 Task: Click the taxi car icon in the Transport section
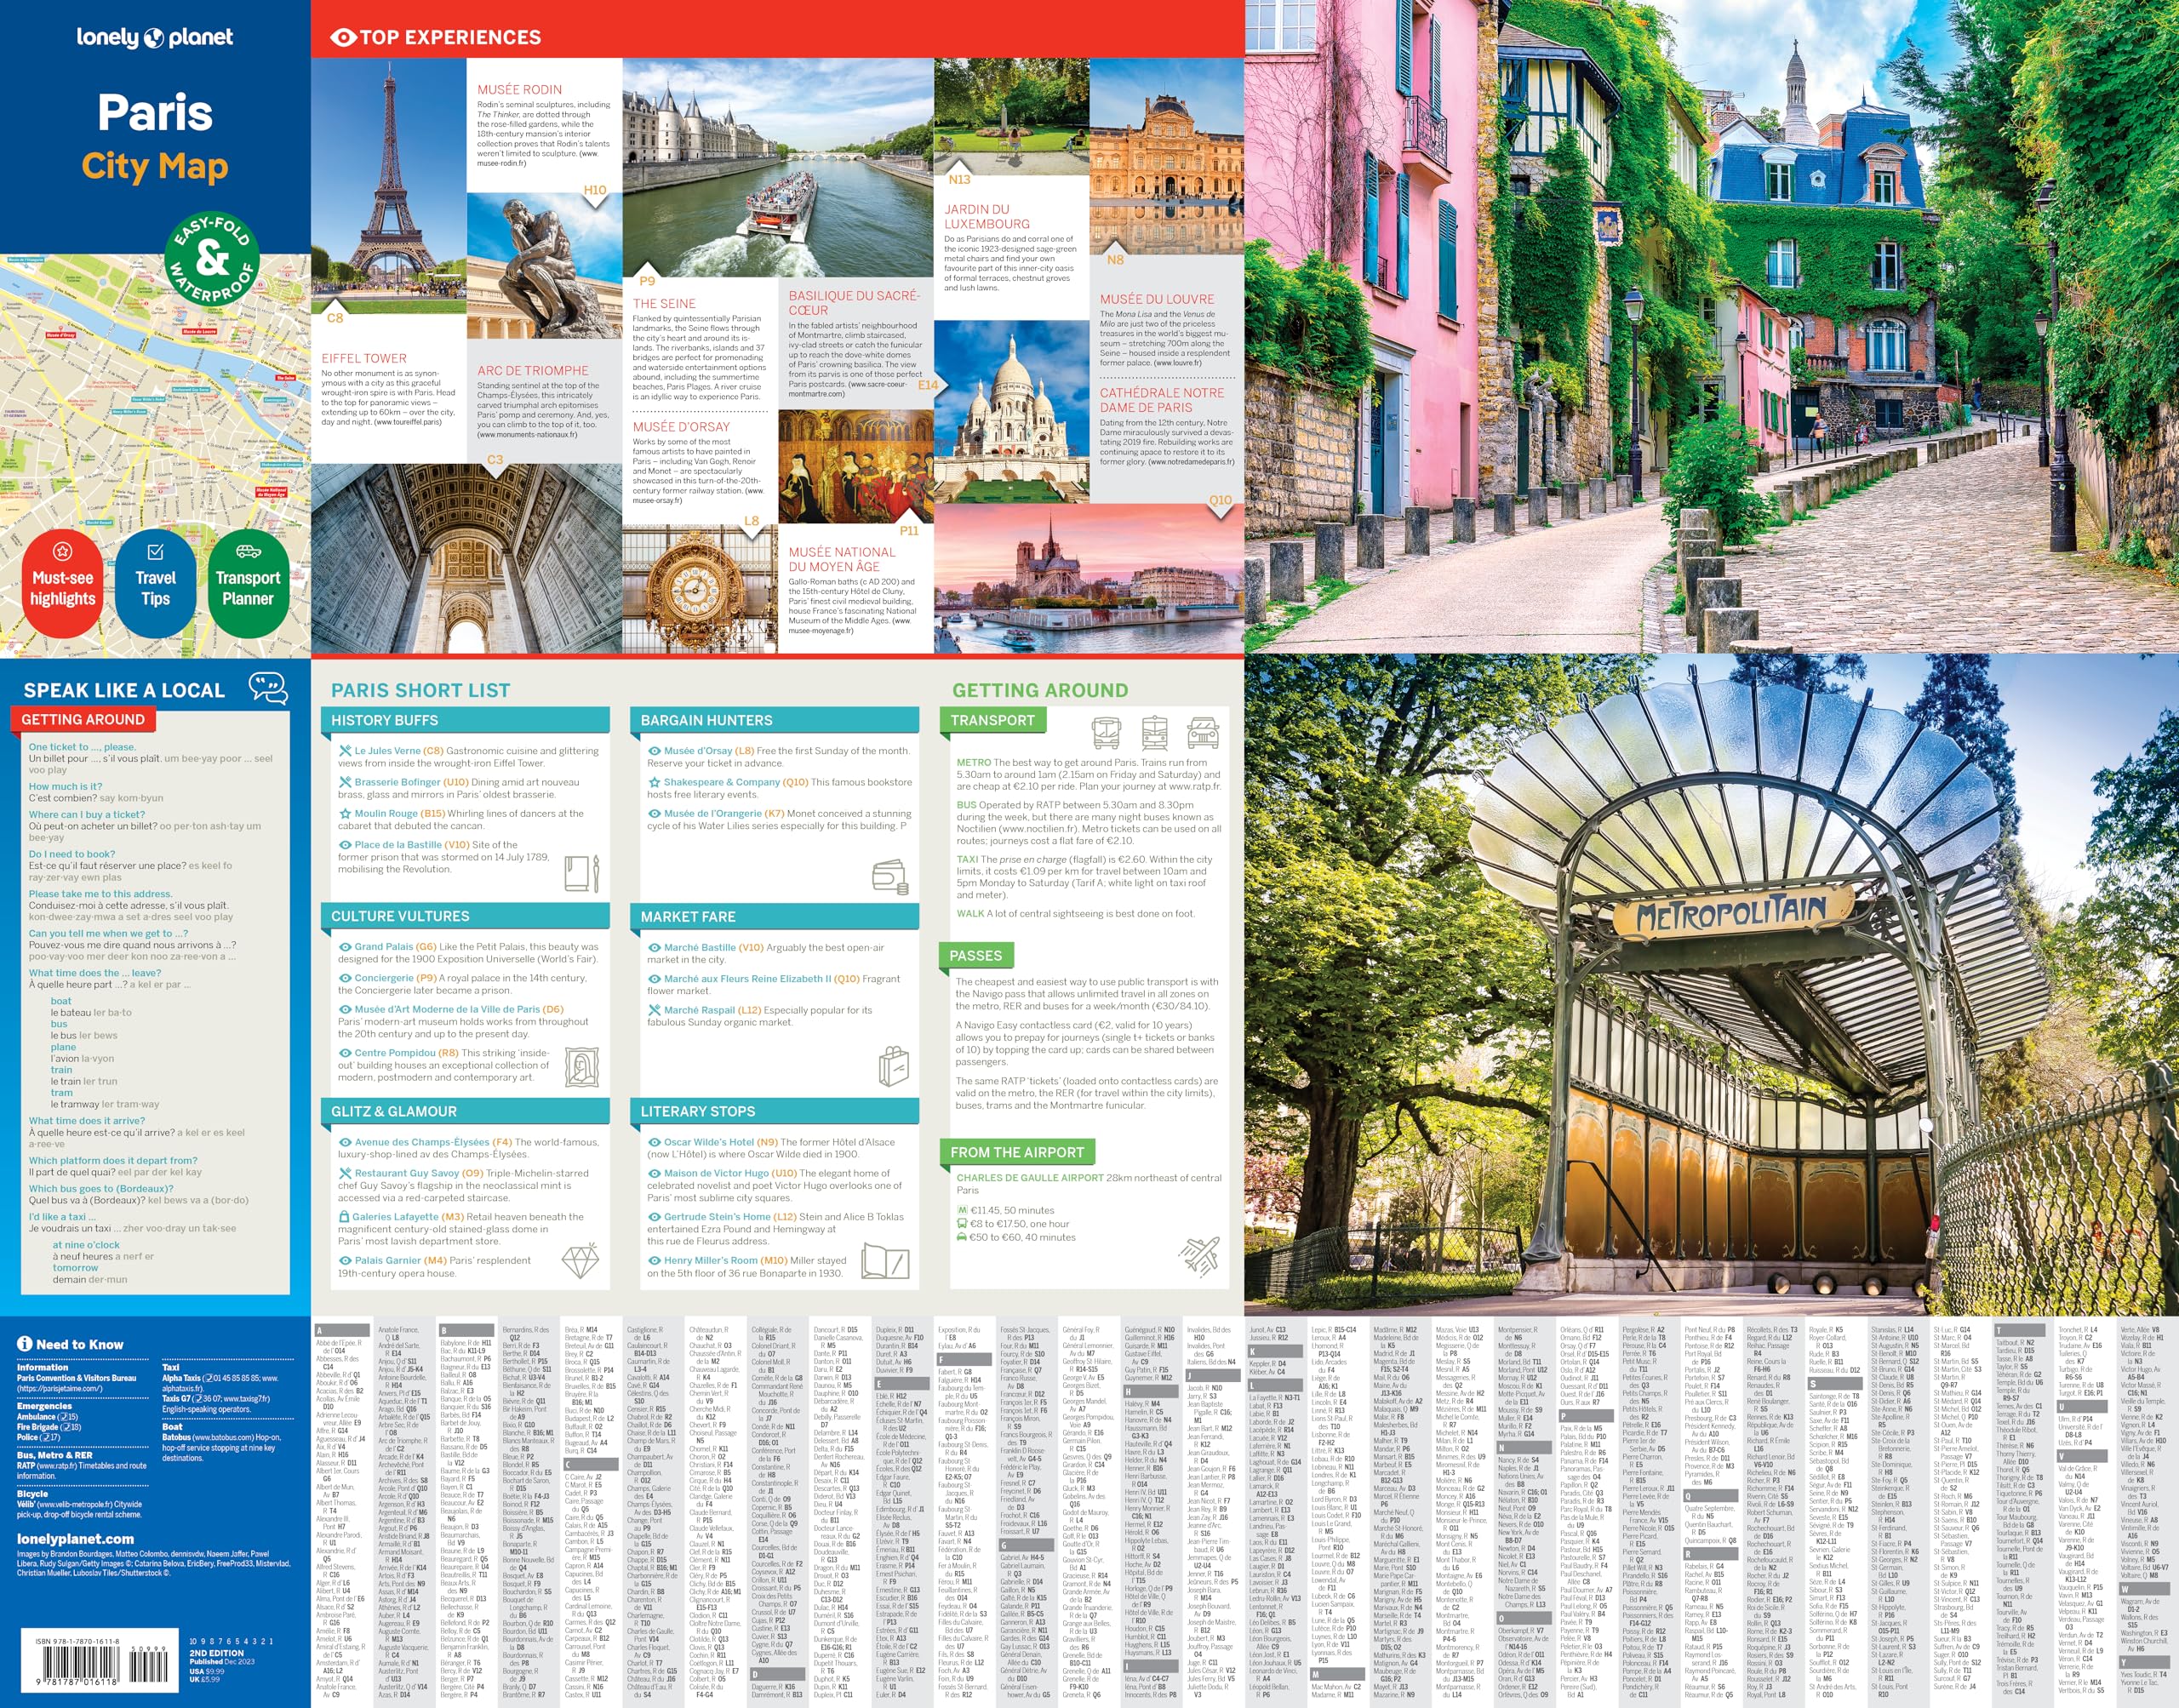click(1203, 732)
